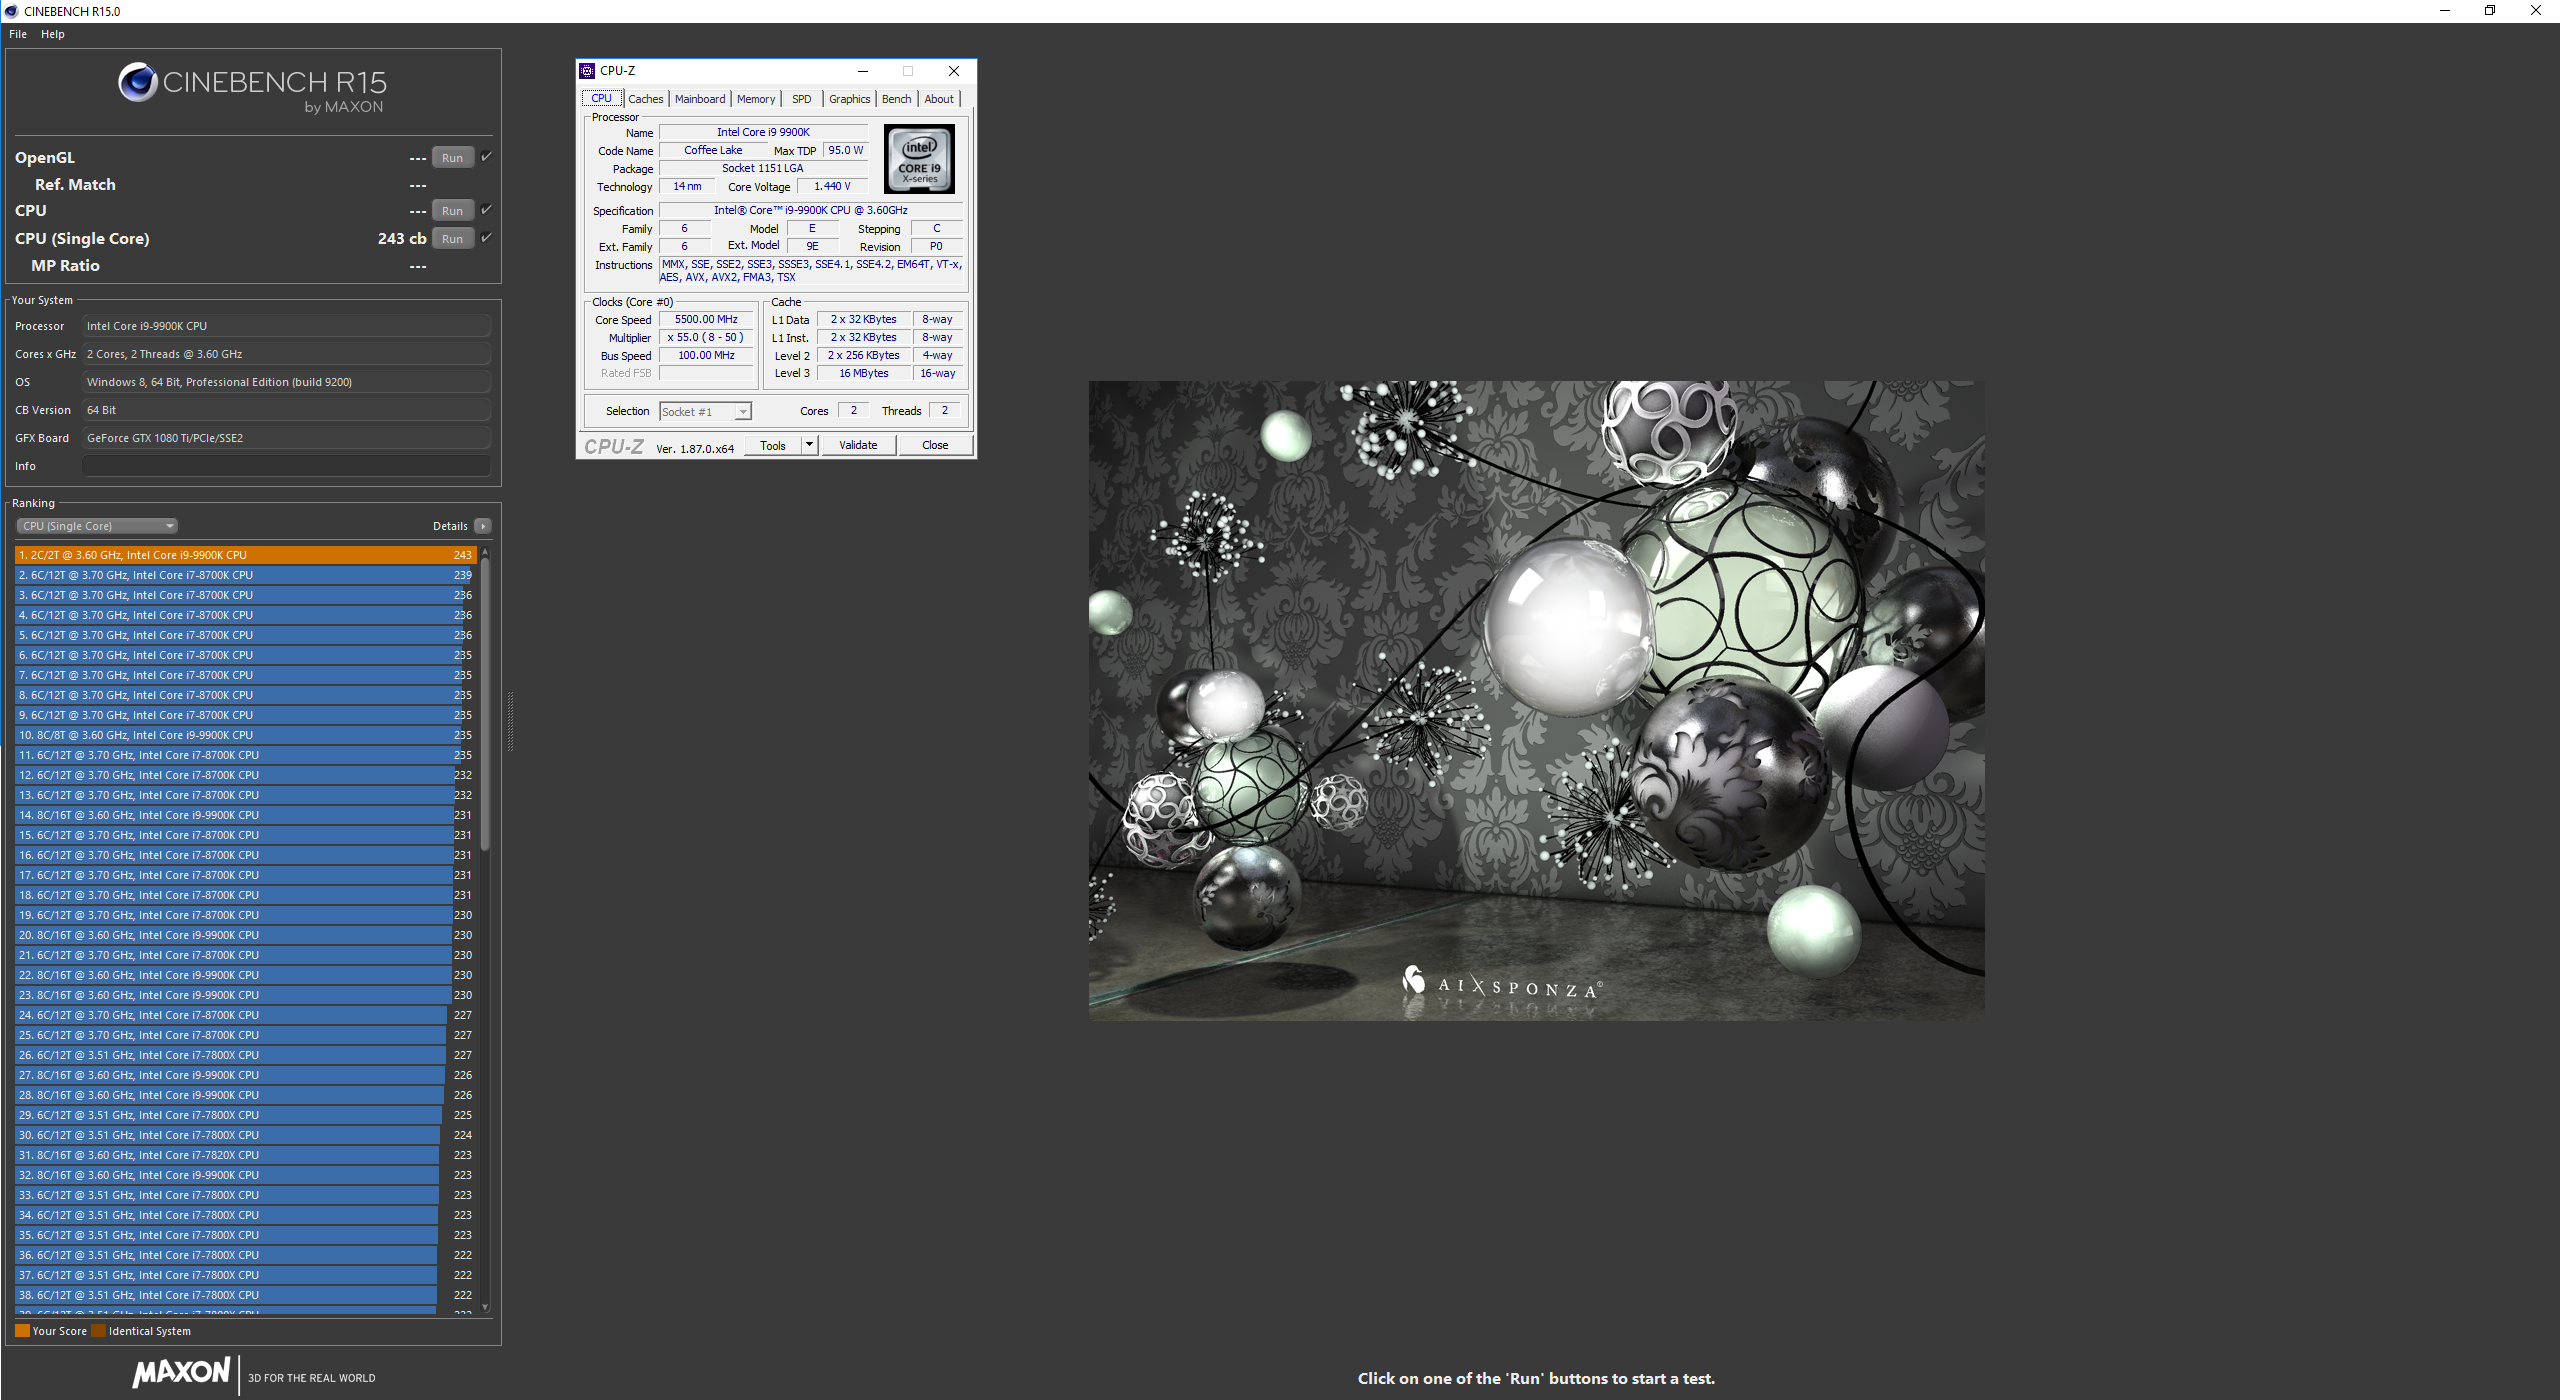2560x1400 pixels.
Task: Switch to the Mainboard tab in CPU-Z
Action: pos(700,99)
